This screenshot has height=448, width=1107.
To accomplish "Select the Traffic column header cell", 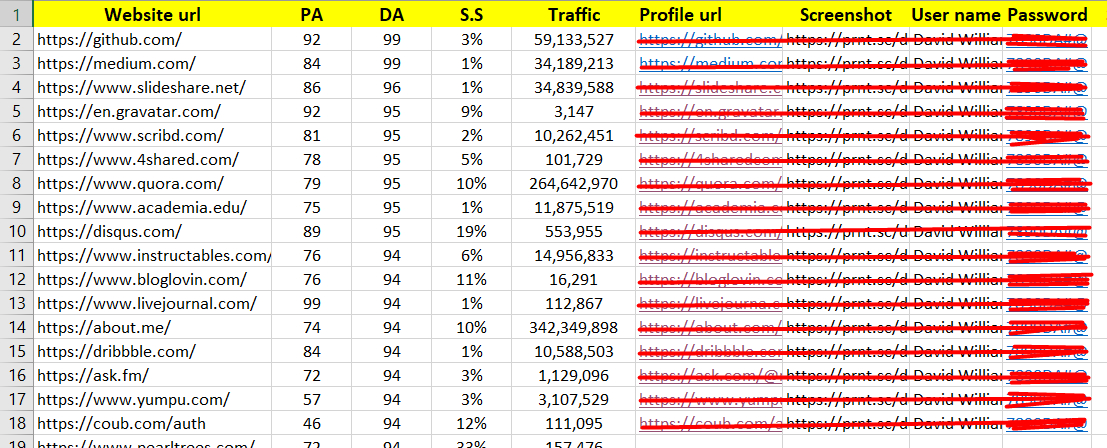I will (x=574, y=14).
